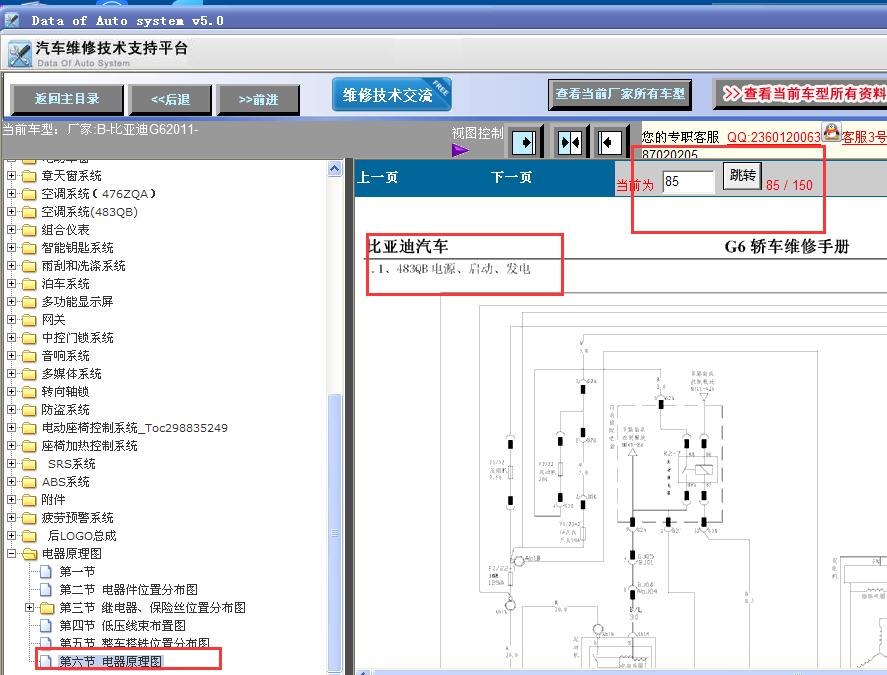The height and width of the screenshot is (675, 887).
Task: Select 第二节 电器件位置分布图 tree item
Action: pos(128,590)
